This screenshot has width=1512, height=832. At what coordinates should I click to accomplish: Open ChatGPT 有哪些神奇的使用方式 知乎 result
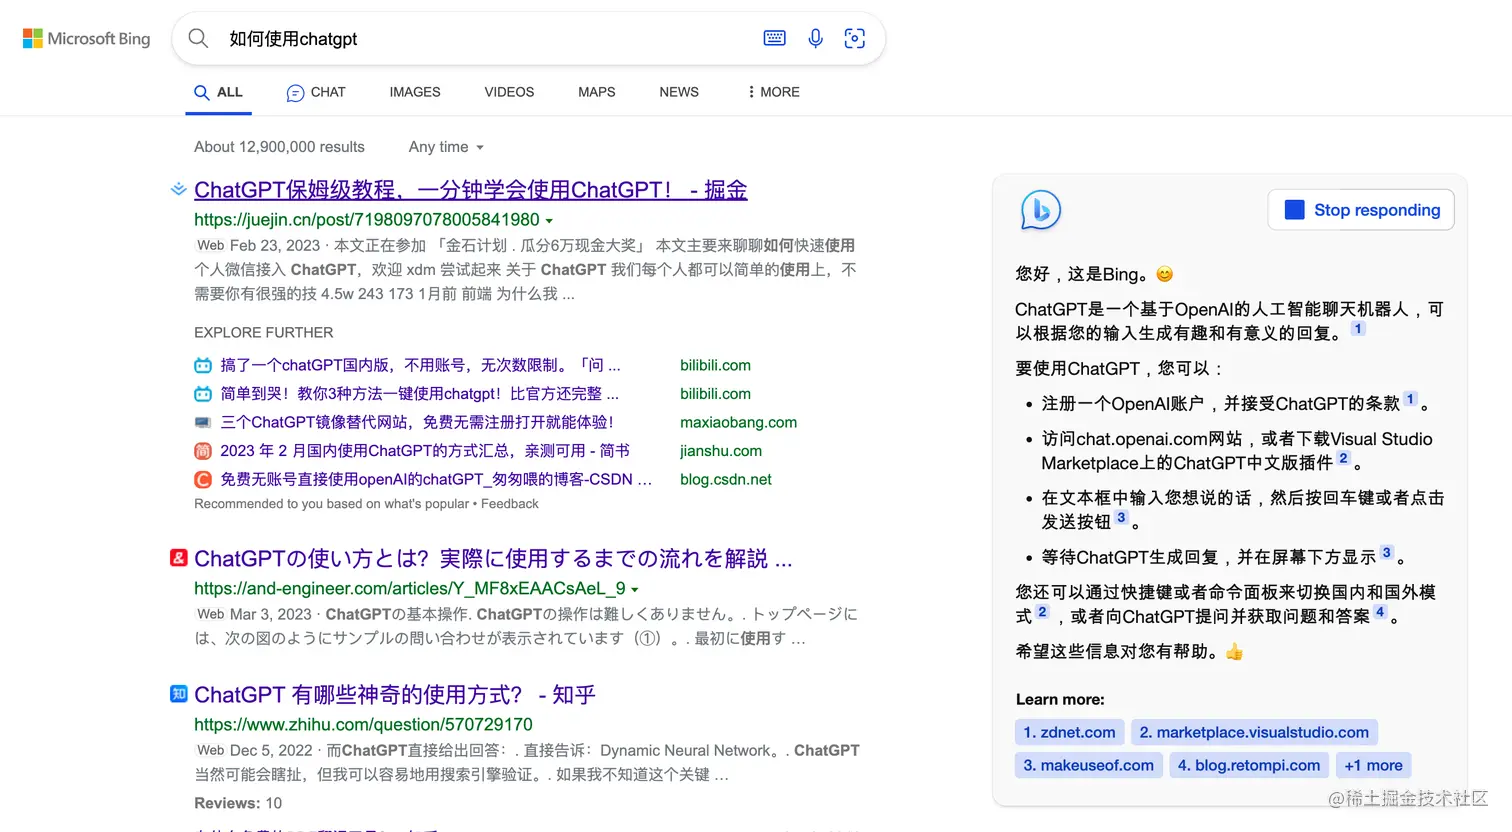click(x=395, y=695)
